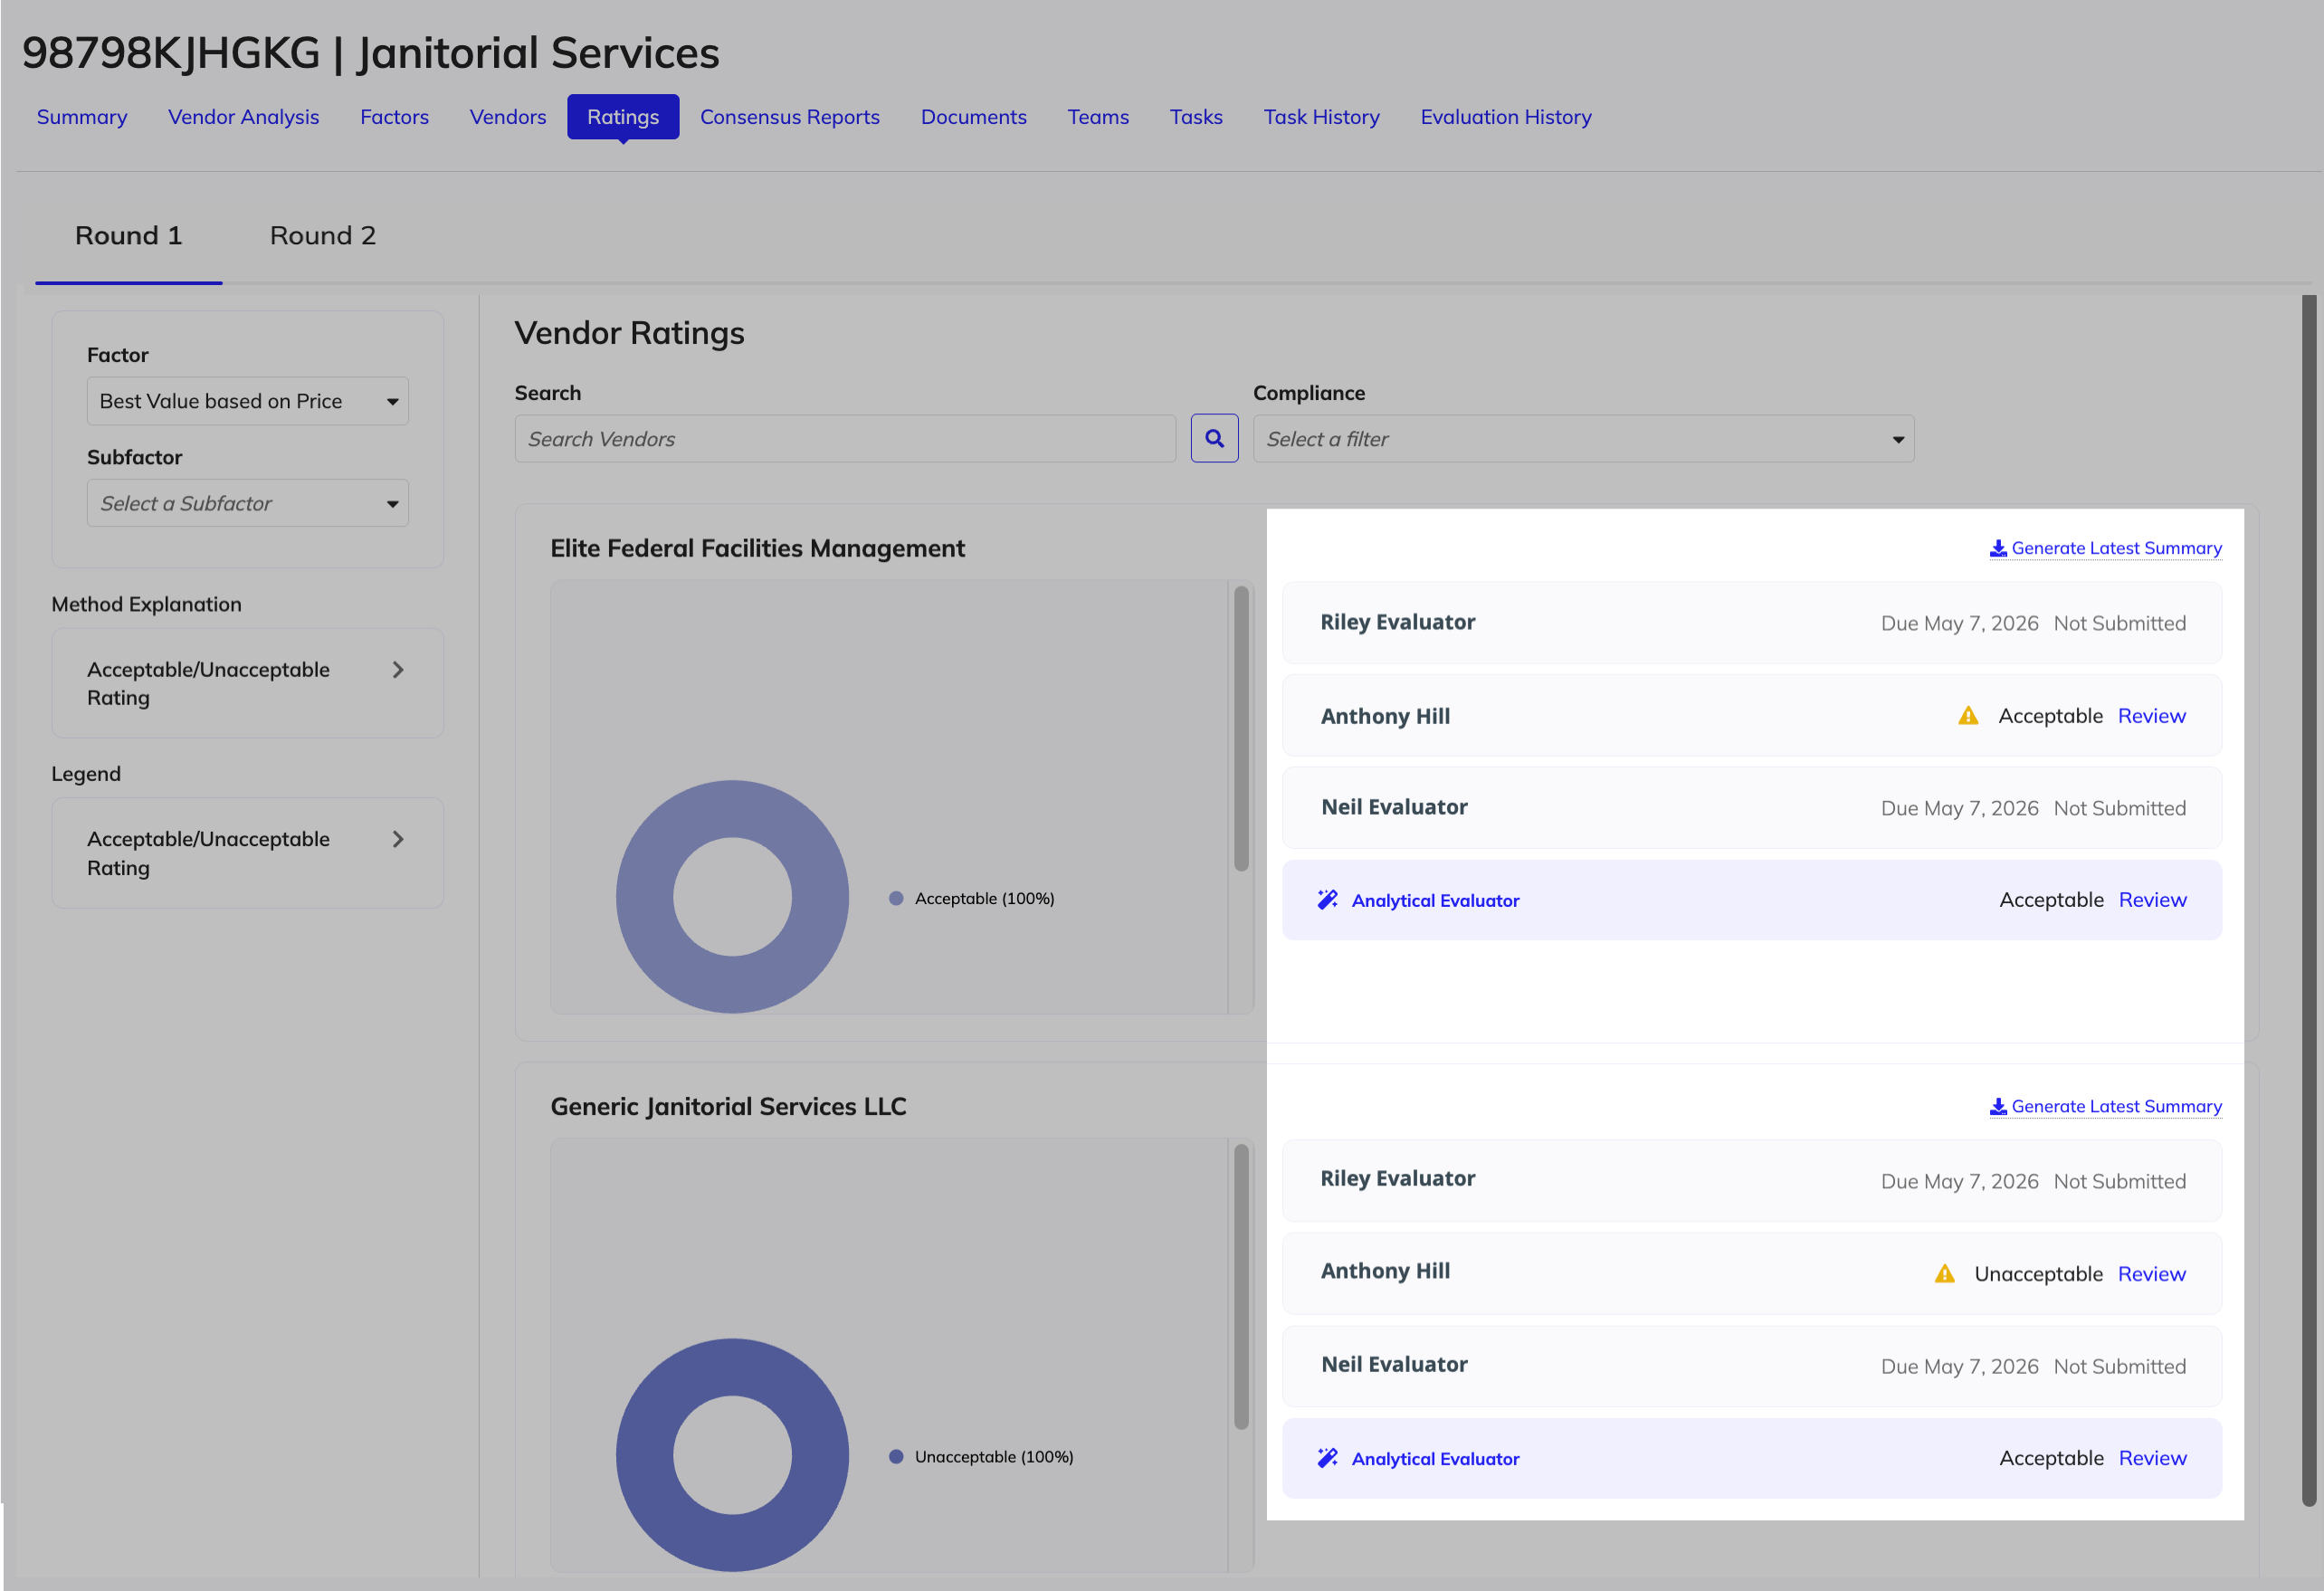Click the download icon for Generic Janitorial's summary

coord(1997,1106)
